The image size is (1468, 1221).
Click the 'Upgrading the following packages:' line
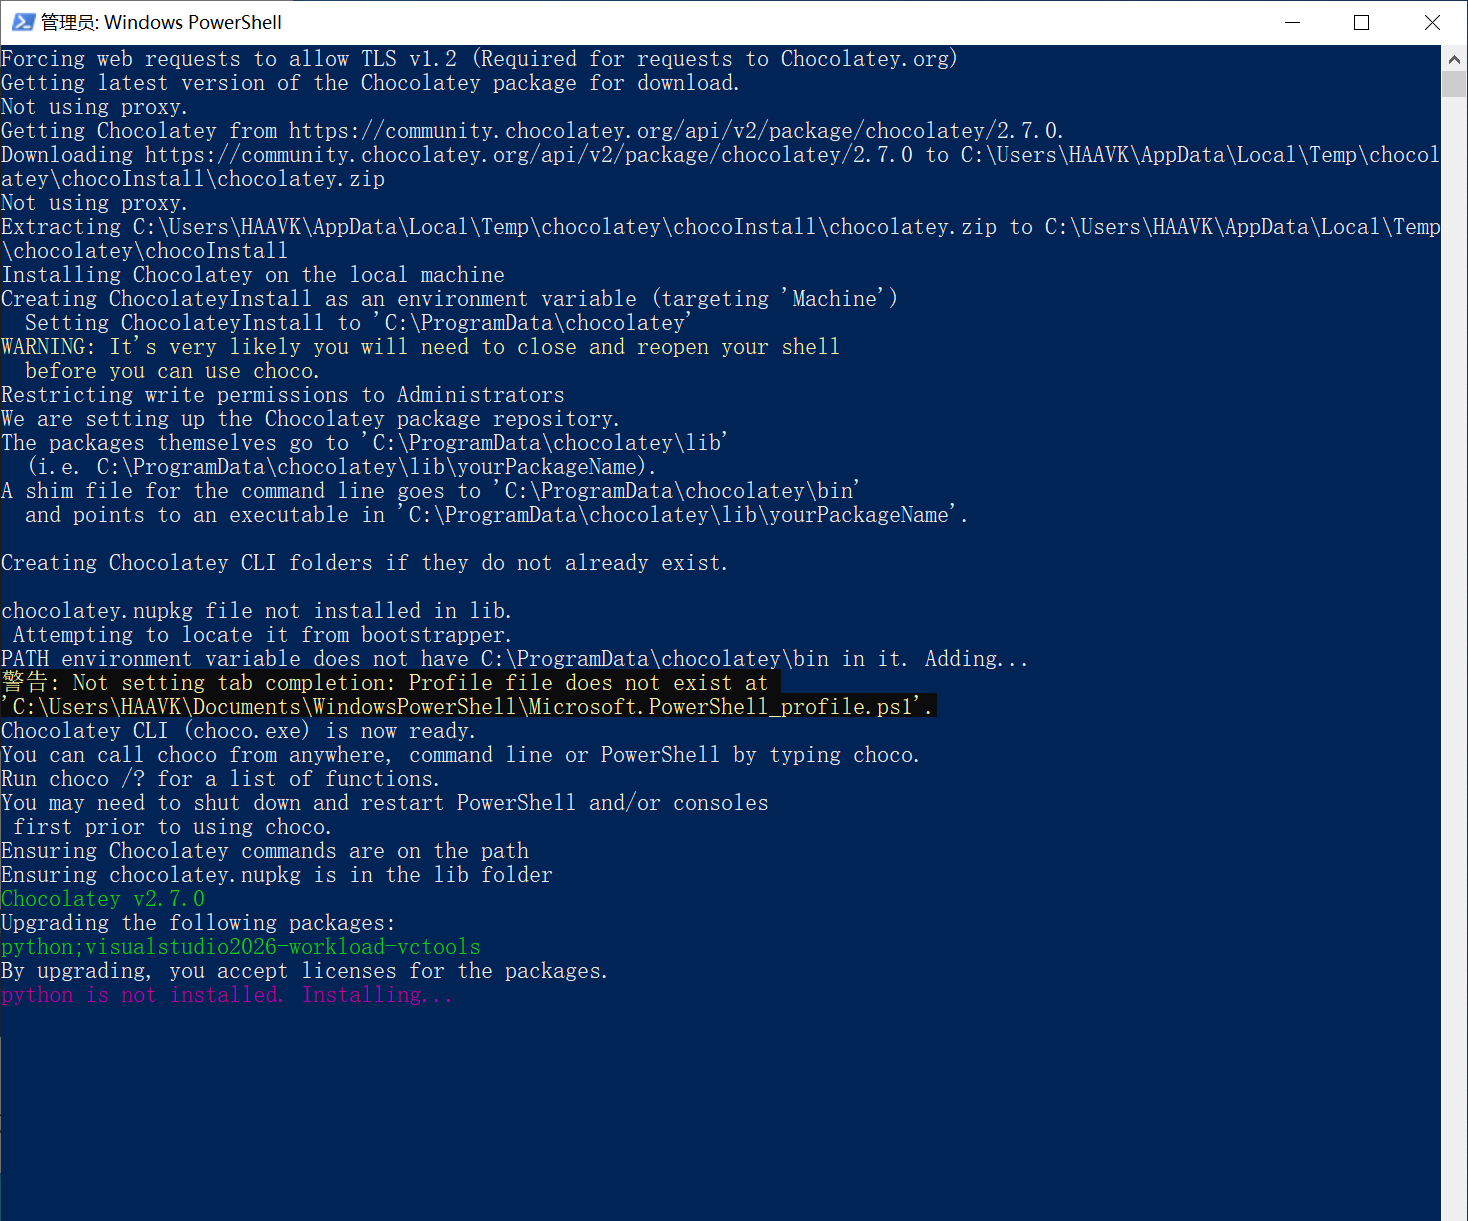point(198,923)
